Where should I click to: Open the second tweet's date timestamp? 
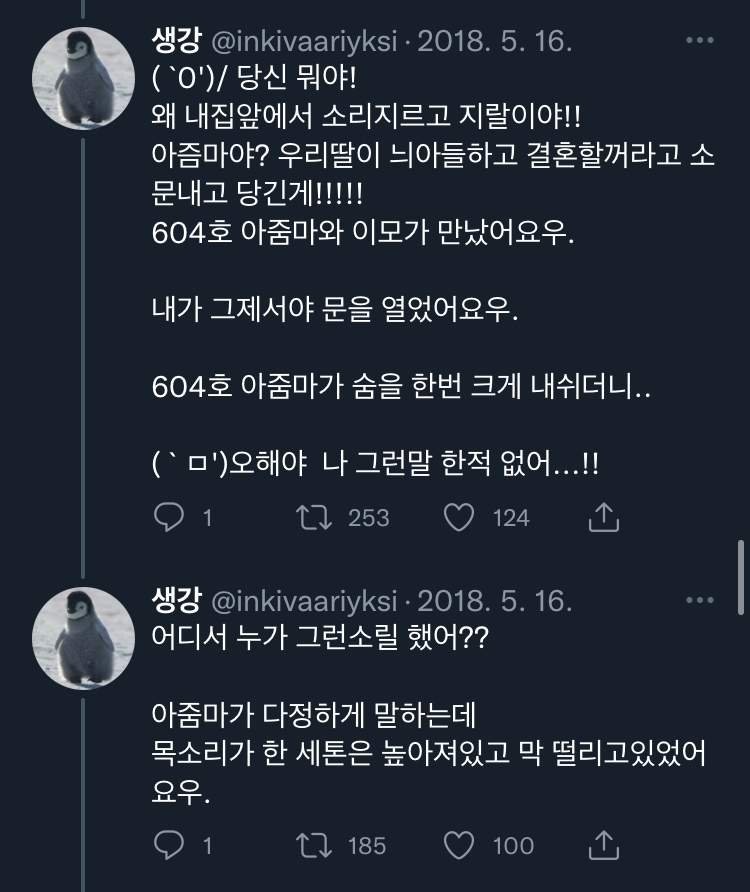click(x=494, y=600)
